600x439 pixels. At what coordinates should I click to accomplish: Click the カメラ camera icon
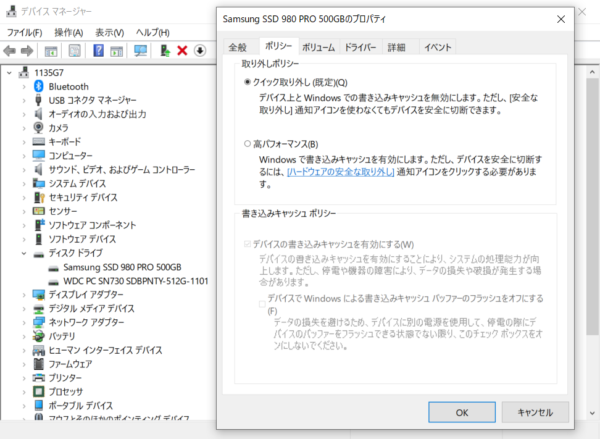pos(38,127)
